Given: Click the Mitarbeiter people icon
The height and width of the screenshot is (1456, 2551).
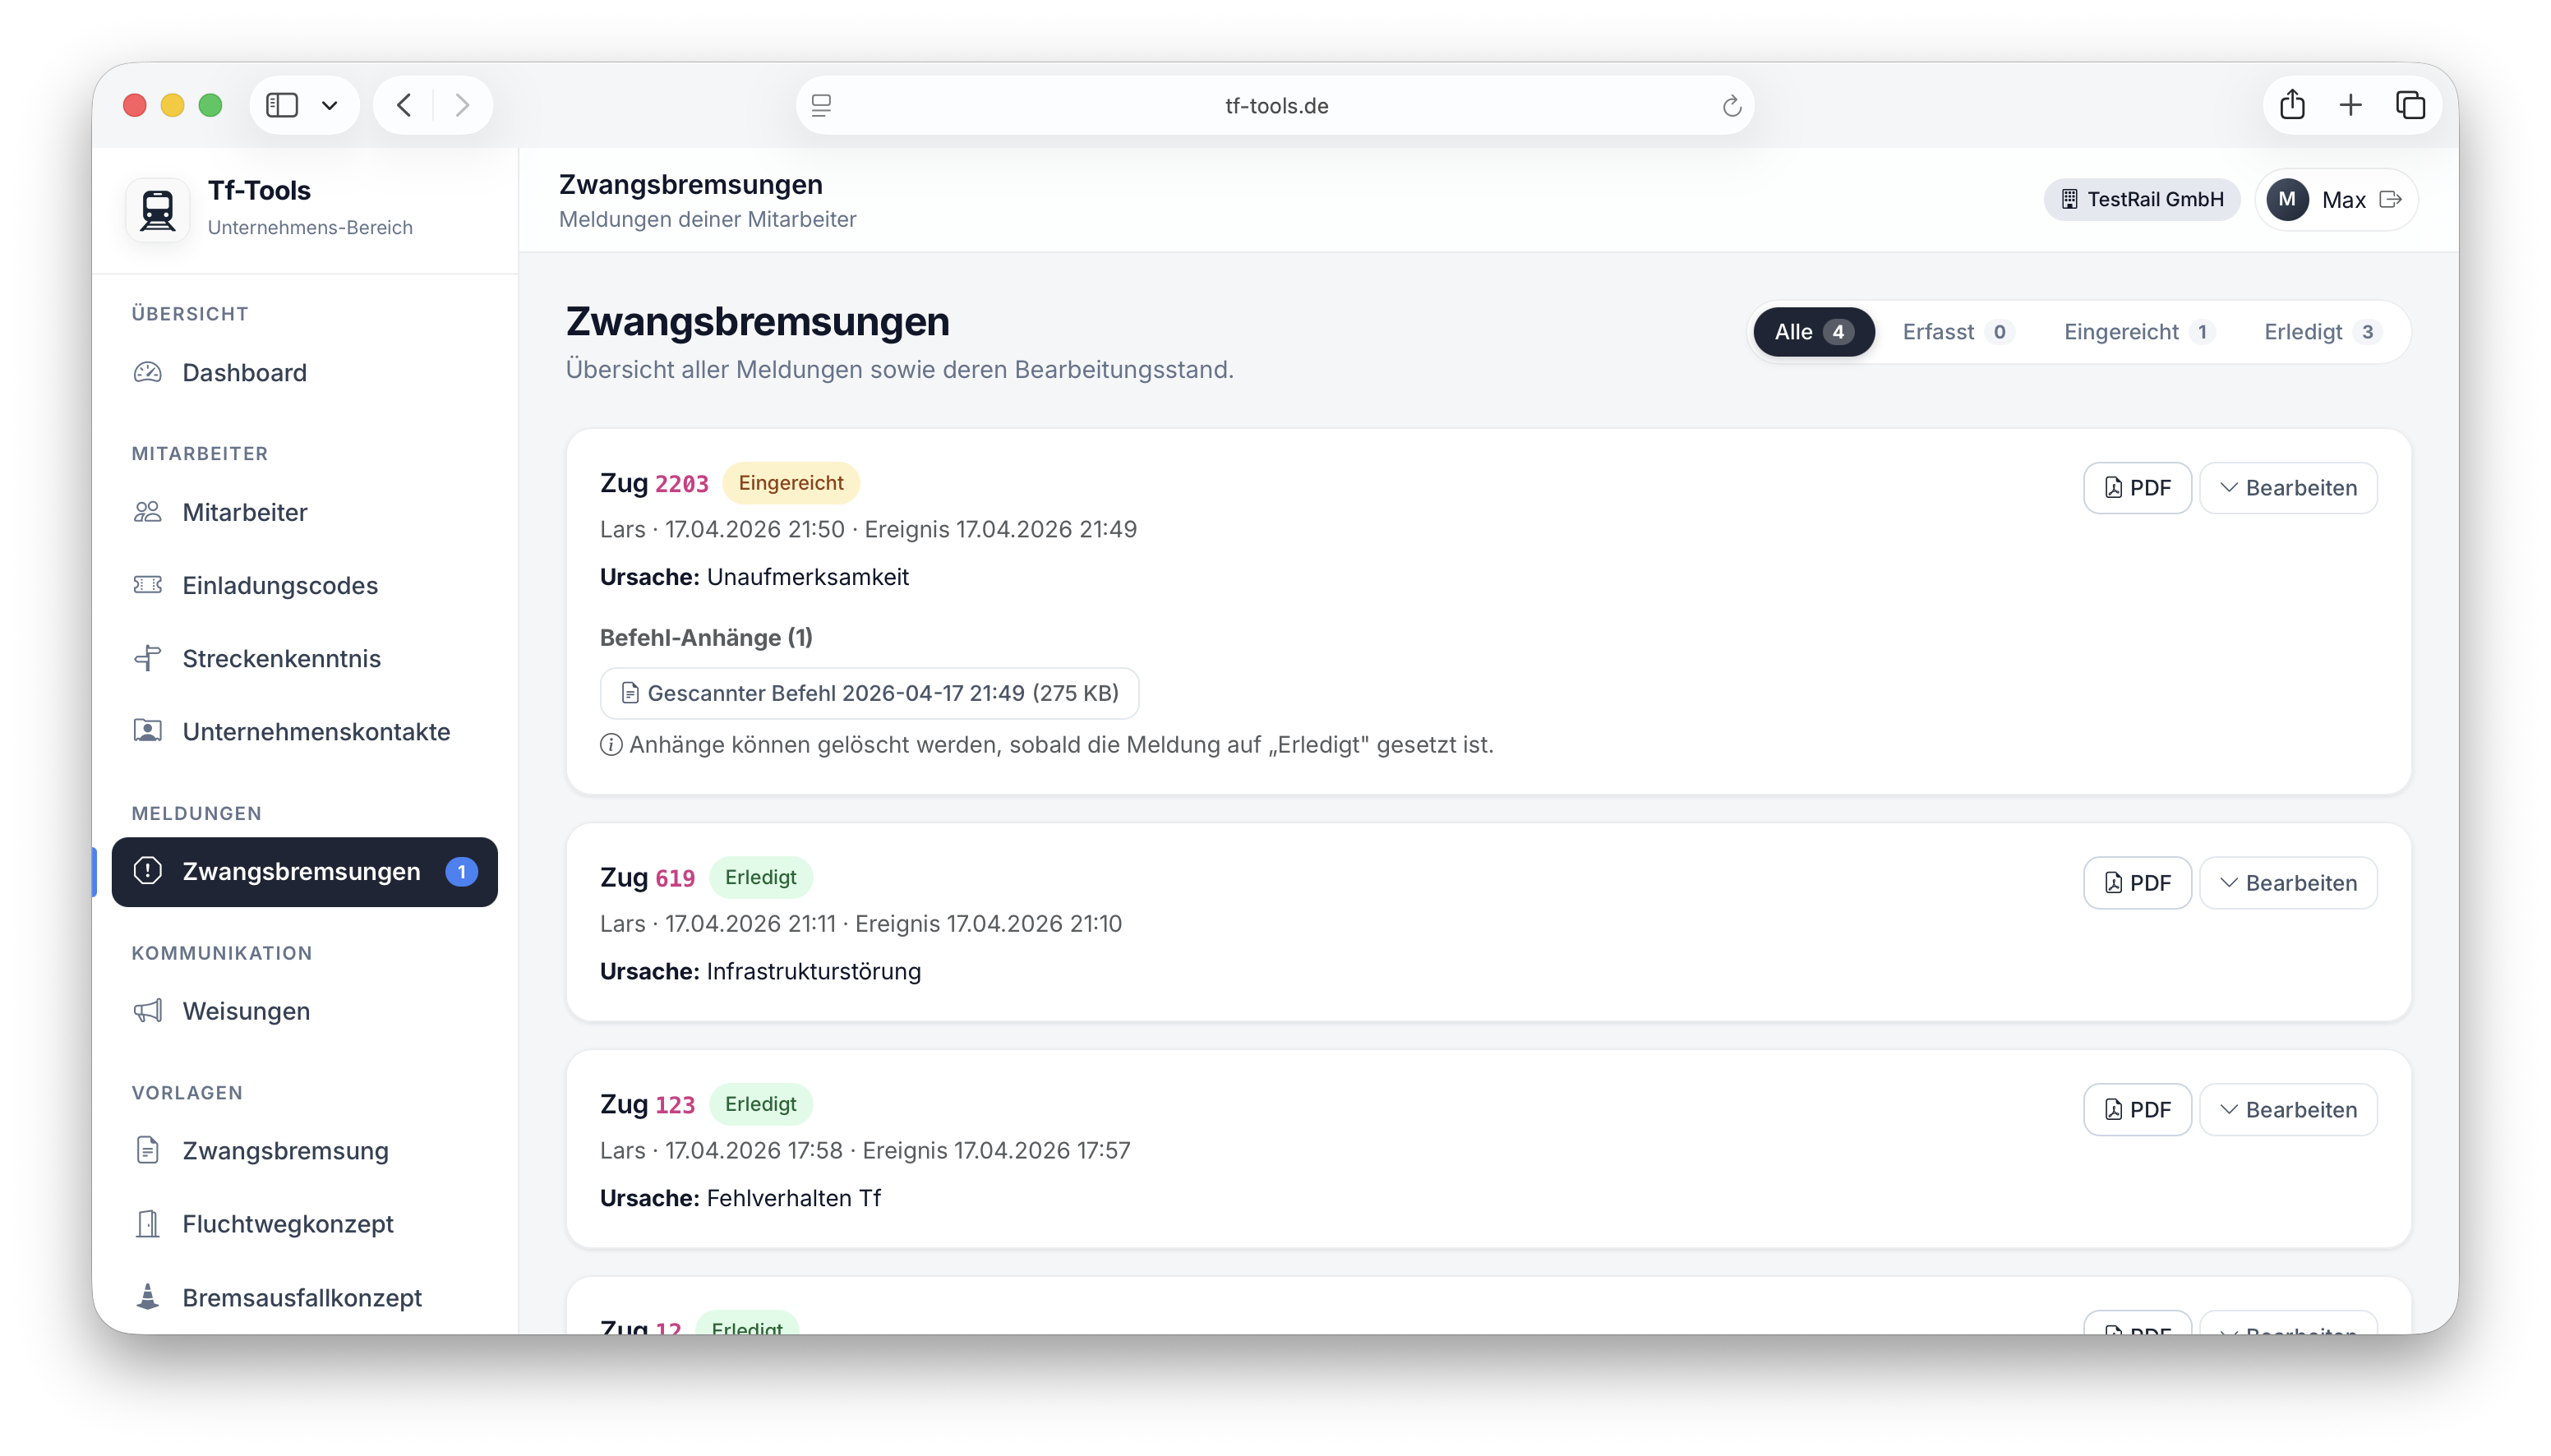Looking at the screenshot, I should click(x=148, y=512).
